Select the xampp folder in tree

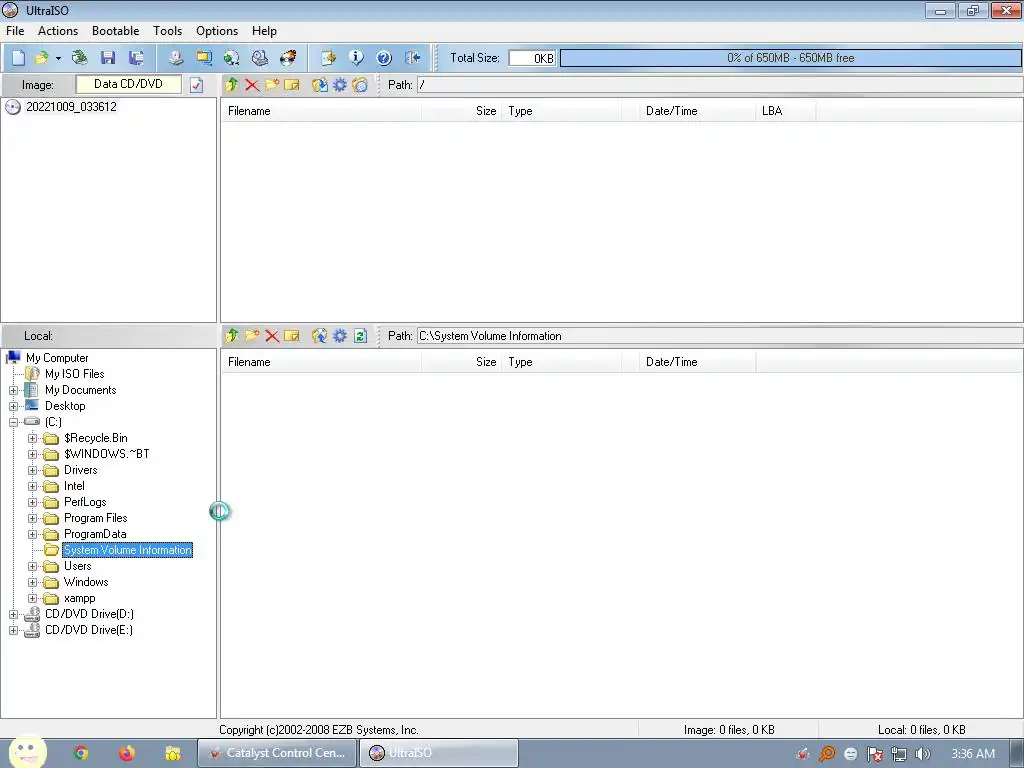[x=80, y=598]
